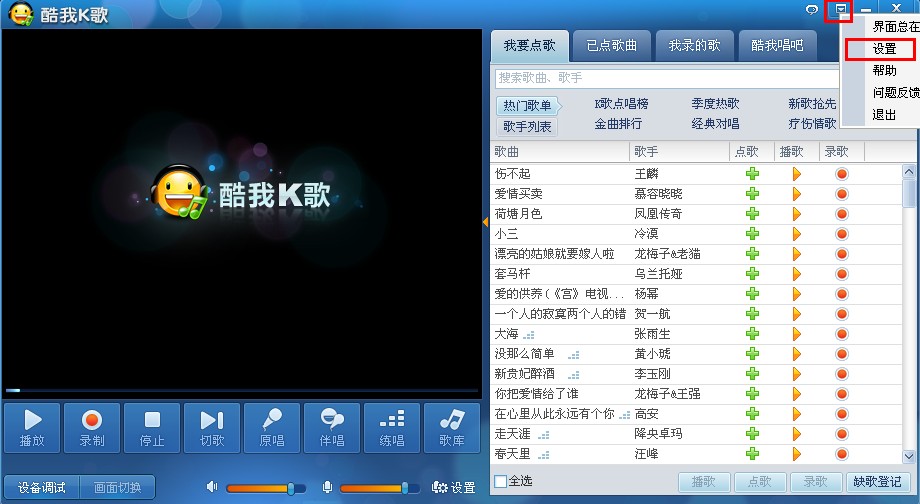Mute the speaker volume icon

(x=212, y=487)
